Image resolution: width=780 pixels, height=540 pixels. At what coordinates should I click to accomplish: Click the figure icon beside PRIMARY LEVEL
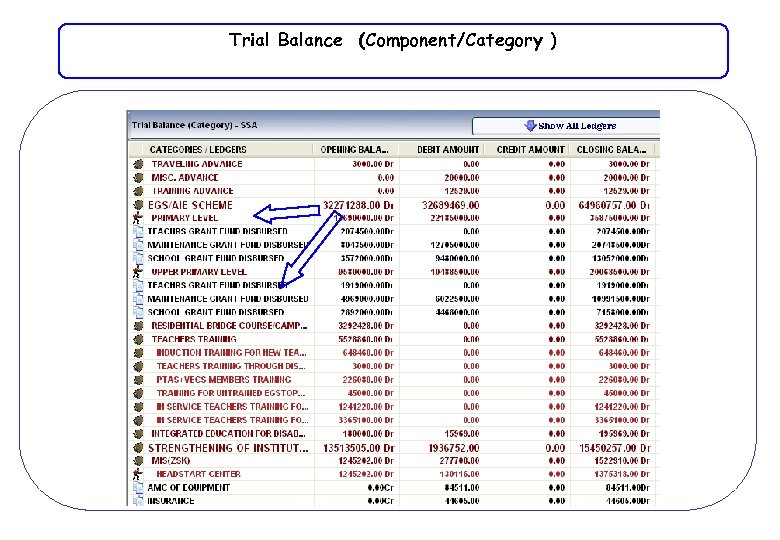pyautogui.click(x=138, y=218)
